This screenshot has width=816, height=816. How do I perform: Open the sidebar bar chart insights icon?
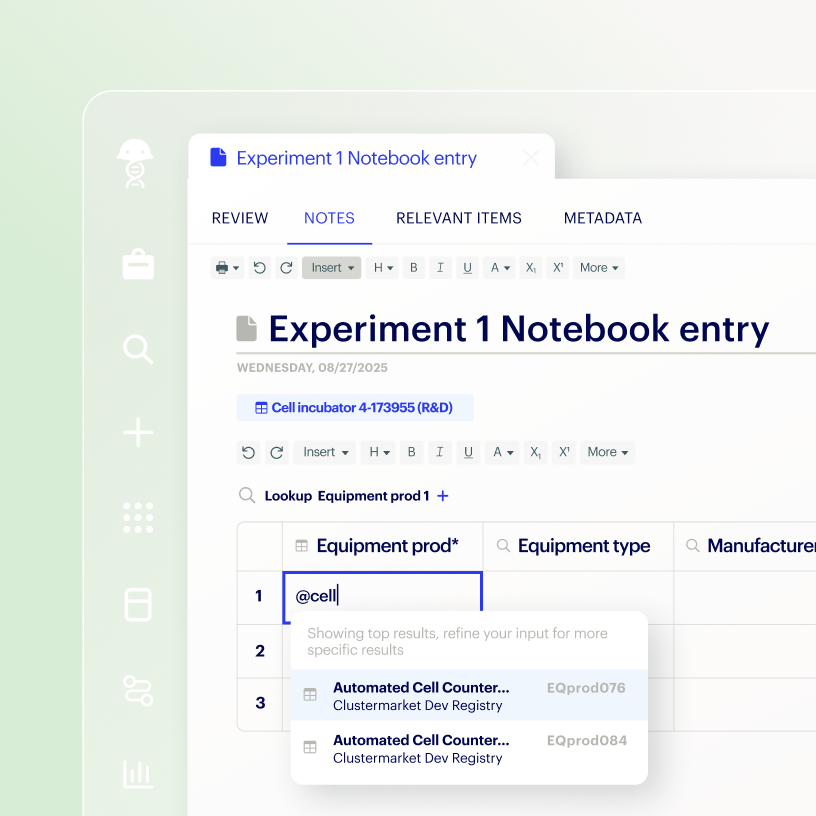pos(137,774)
